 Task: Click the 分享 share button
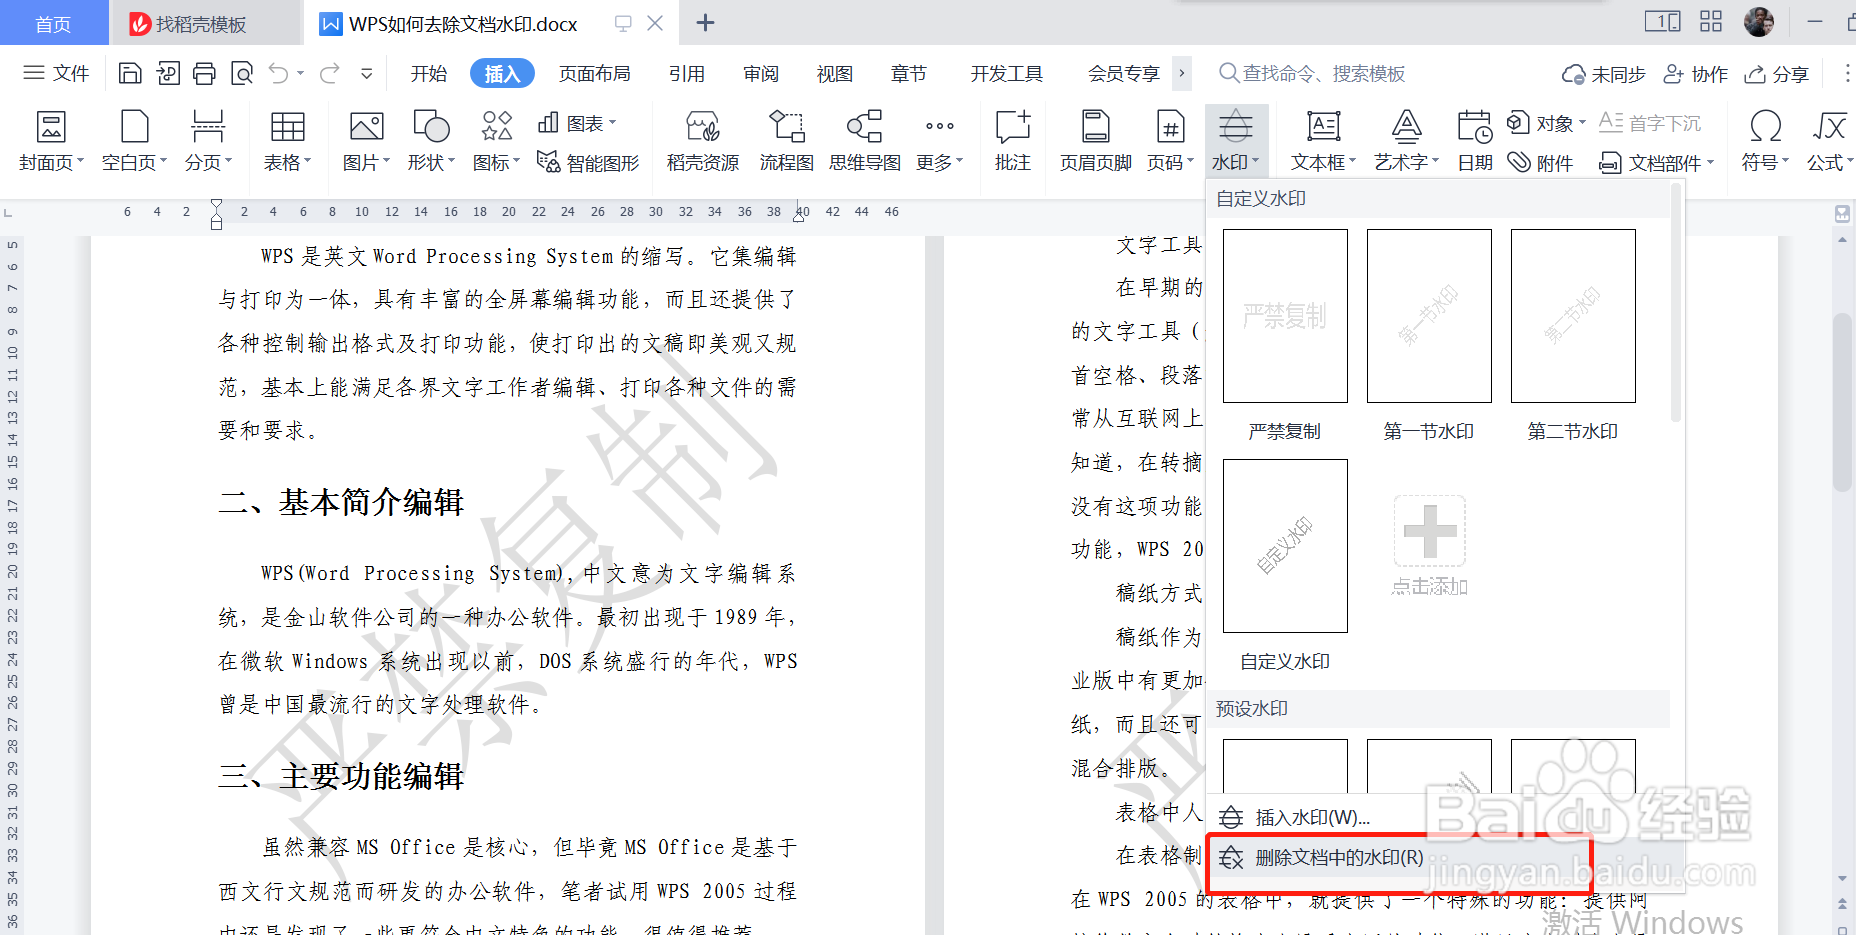click(x=1777, y=74)
